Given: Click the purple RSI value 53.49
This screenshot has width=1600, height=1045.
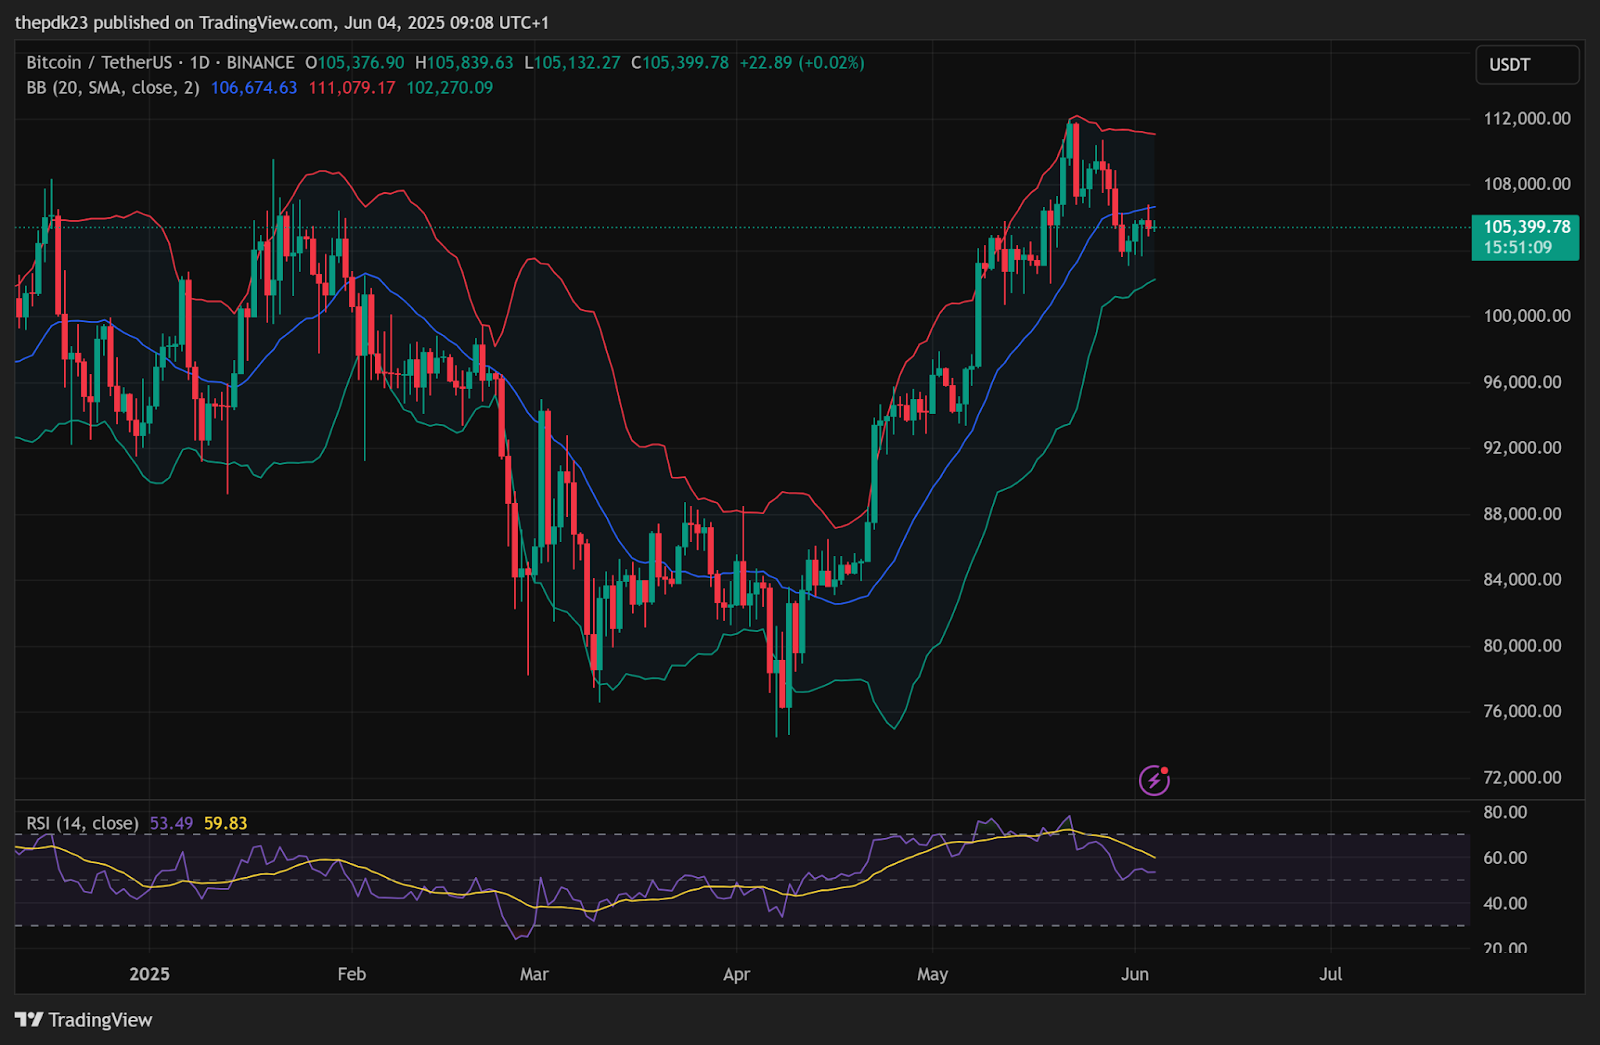Looking at the screenshot, I should click(x=171, y=824).
